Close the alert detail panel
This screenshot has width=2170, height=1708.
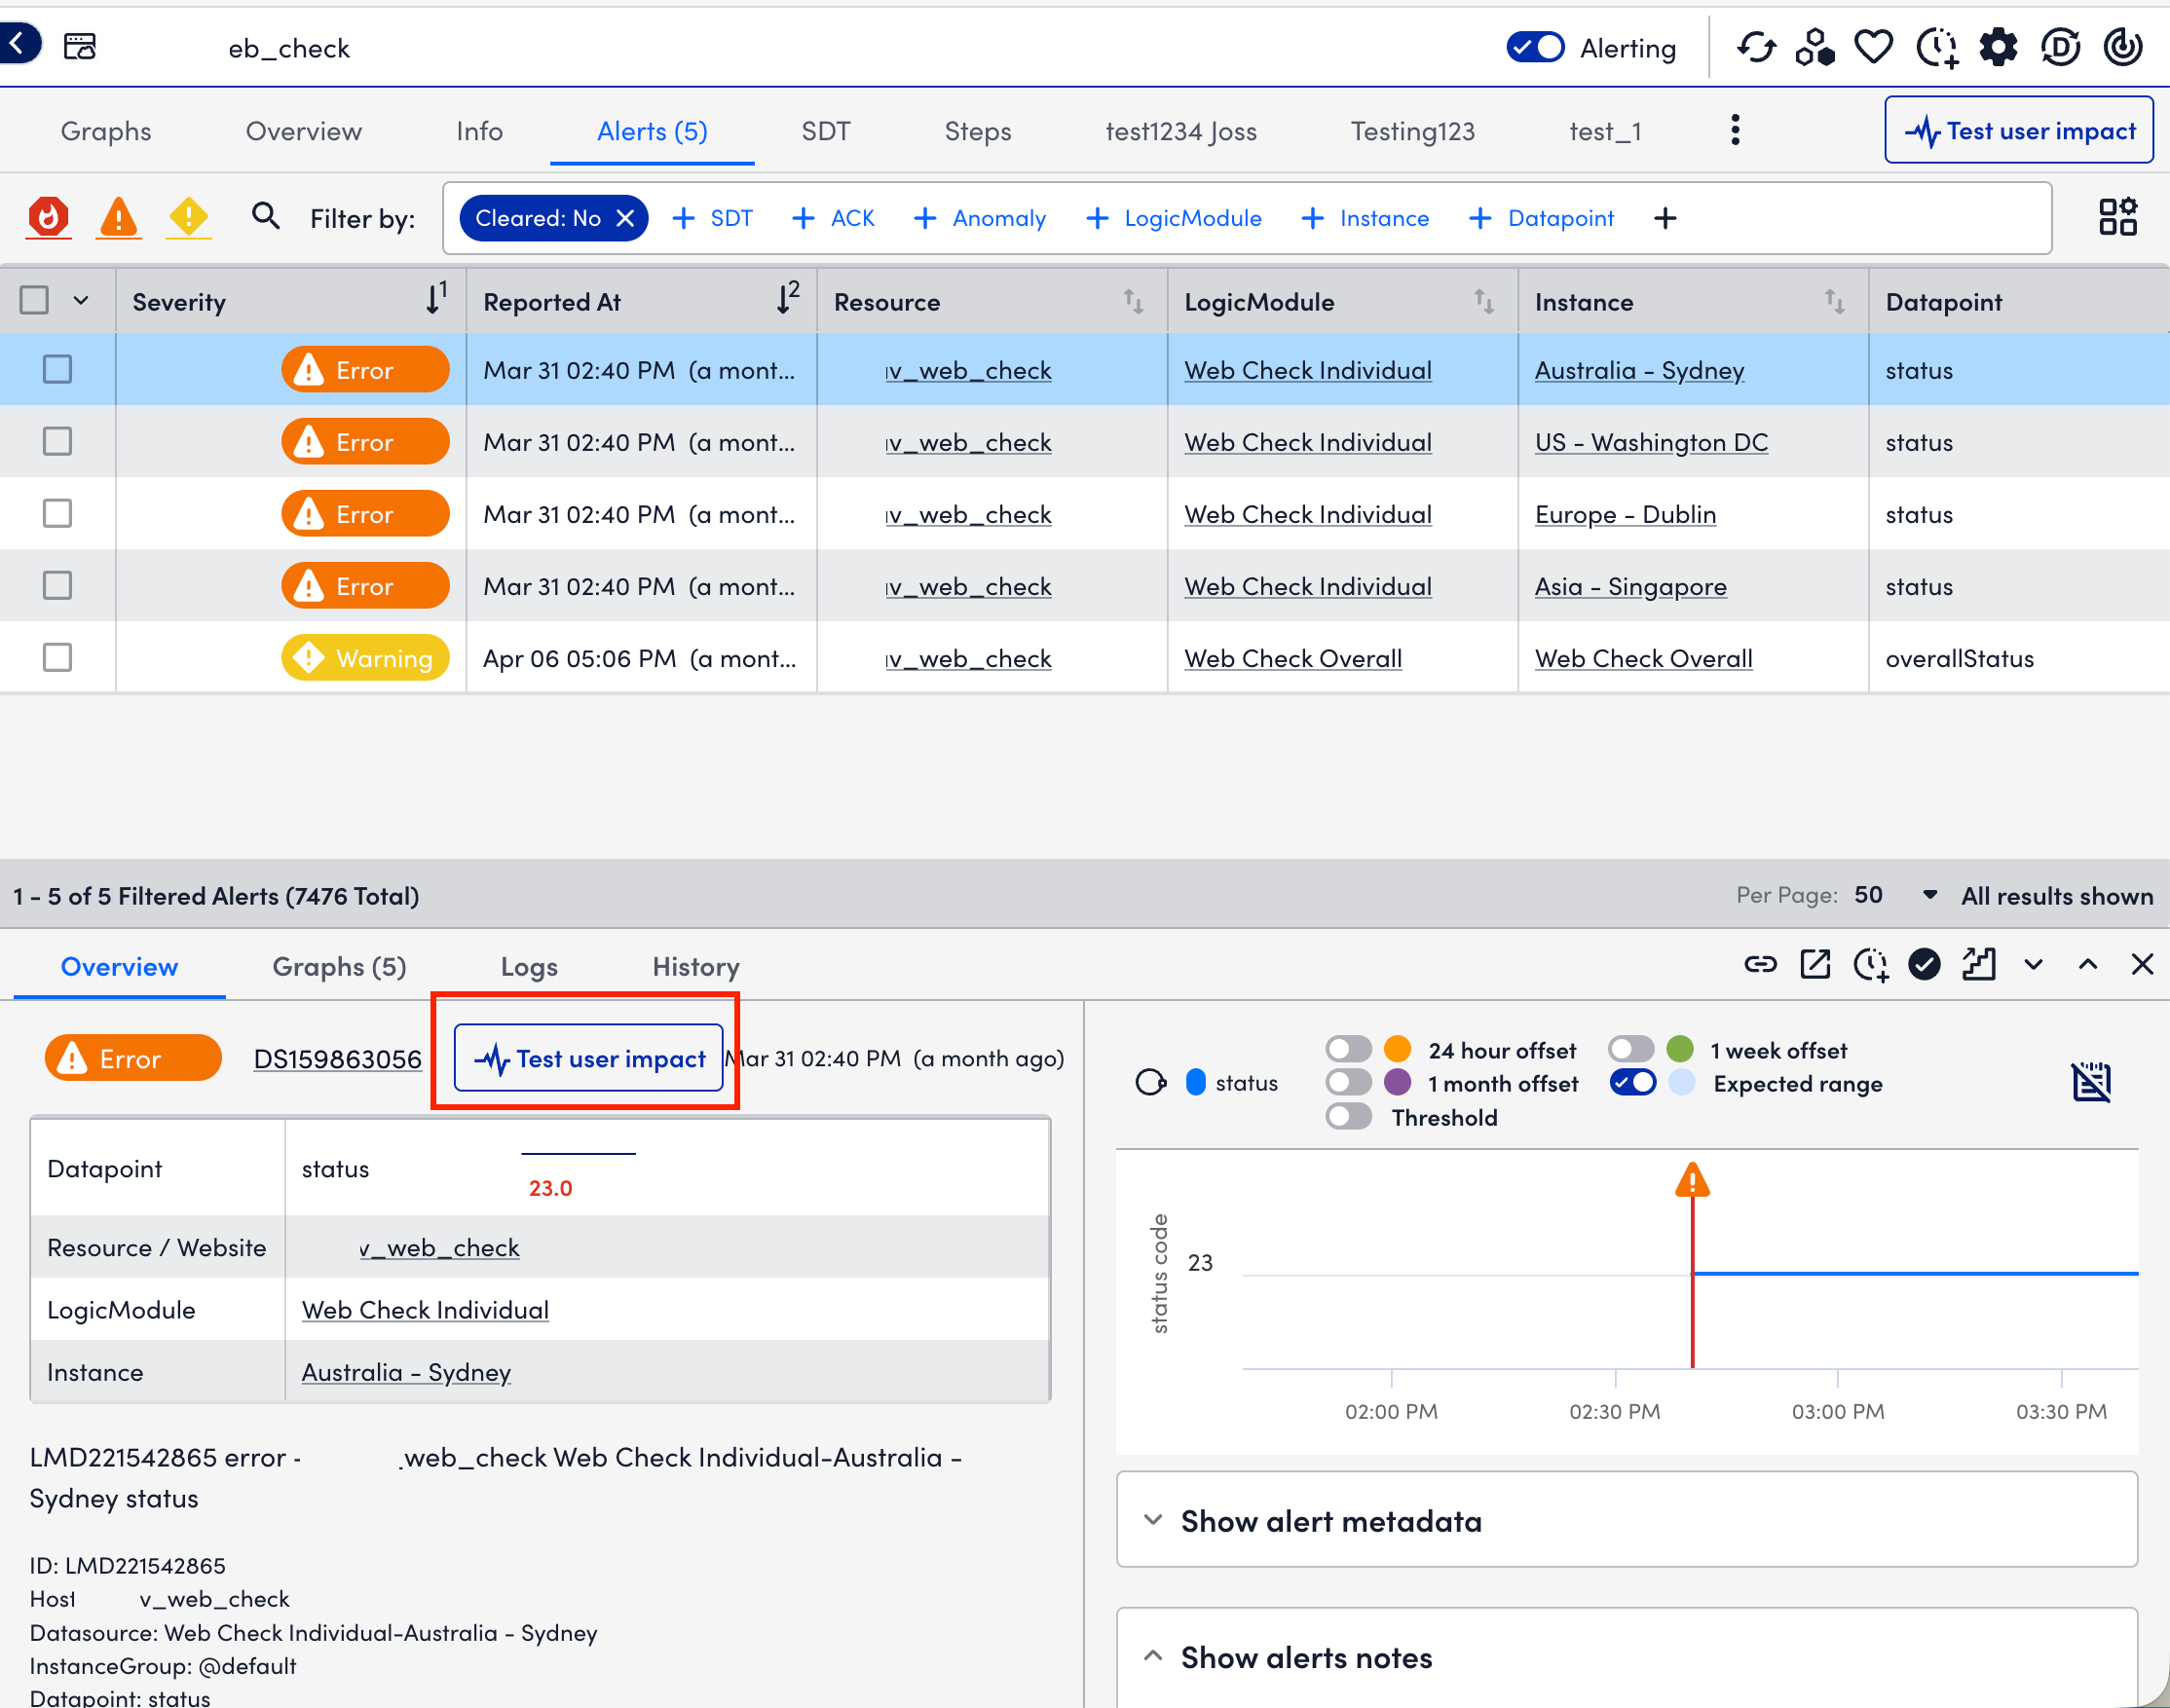(x=2142, y=964)
